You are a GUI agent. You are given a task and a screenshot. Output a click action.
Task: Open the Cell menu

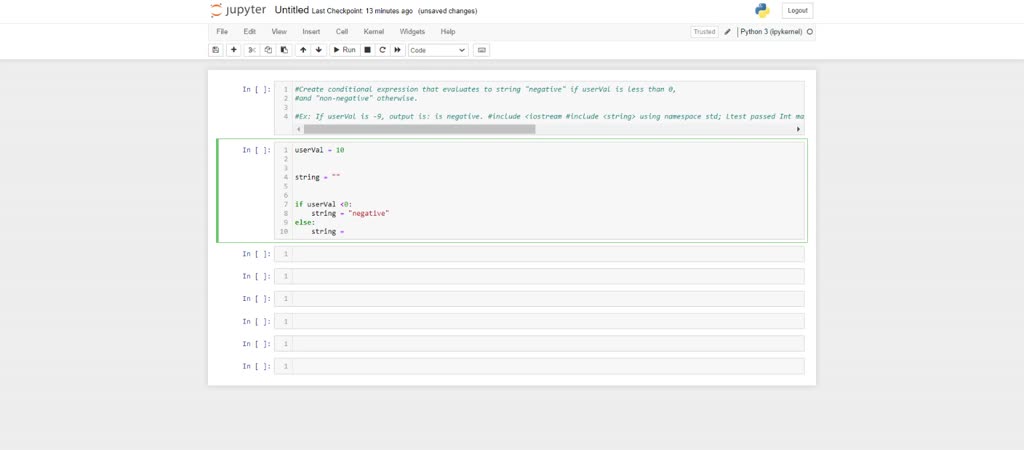click(x=342, y=32)
